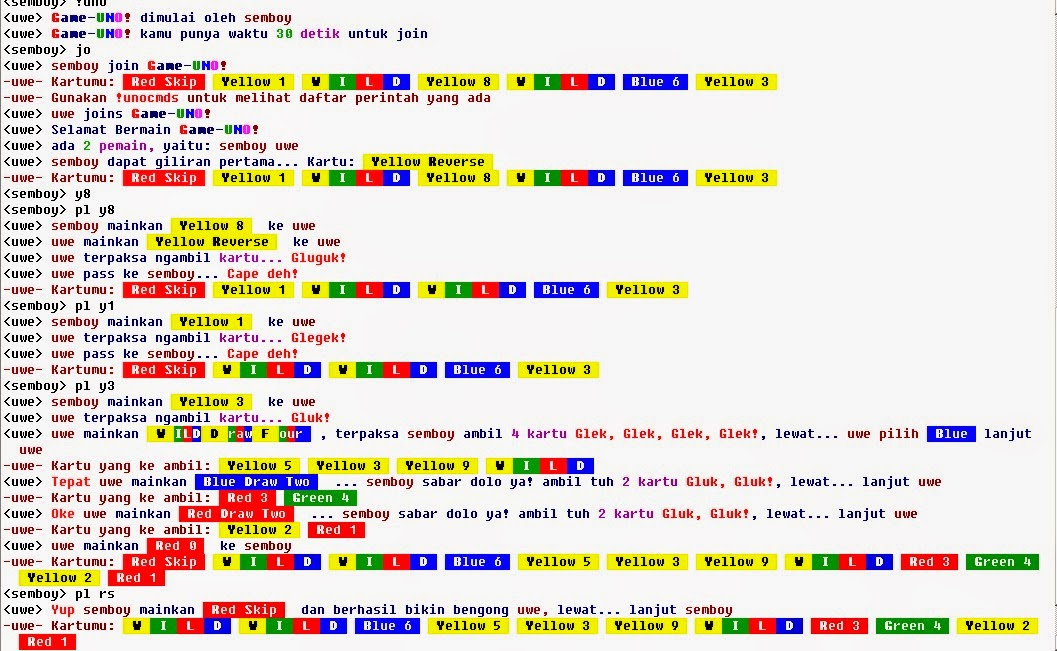
Task: Click the 'Glek, Glek, Glek, Glek!' text
Action: (666, 434)
